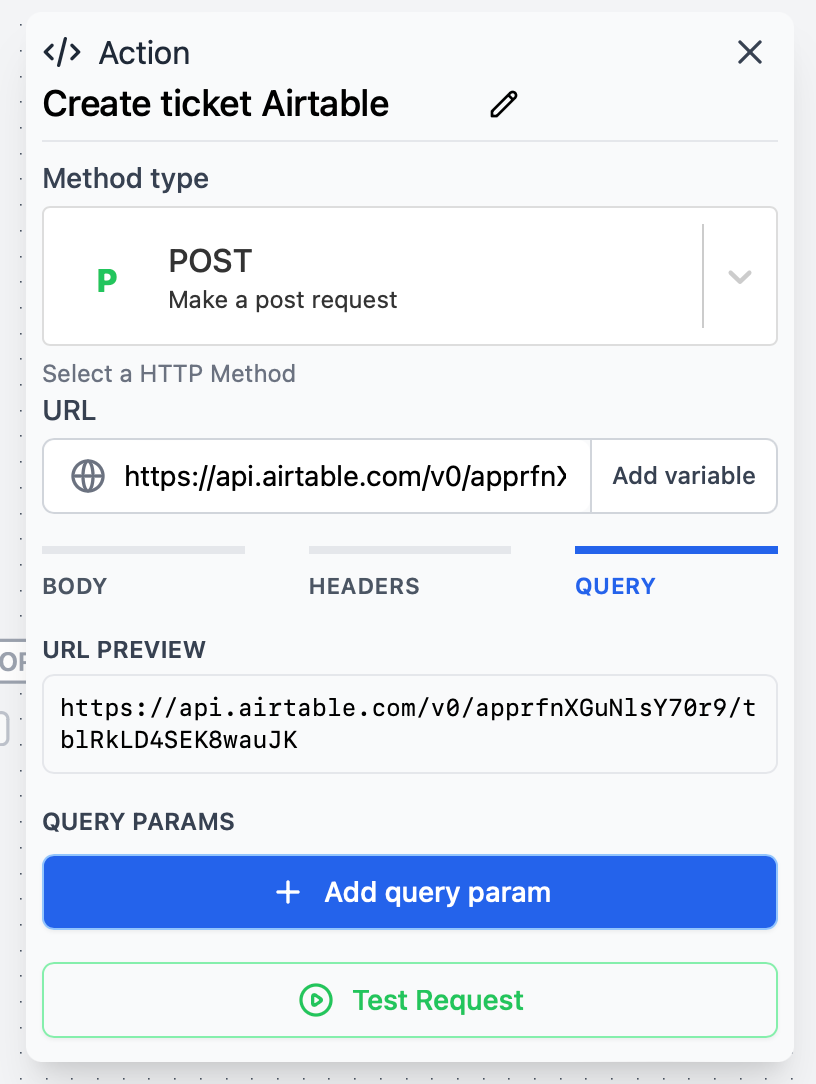Image resolution: width=816 pixels, height=1084 pixels.
Task: Click the X to close the Action panel
Action: tap(750, 52)
